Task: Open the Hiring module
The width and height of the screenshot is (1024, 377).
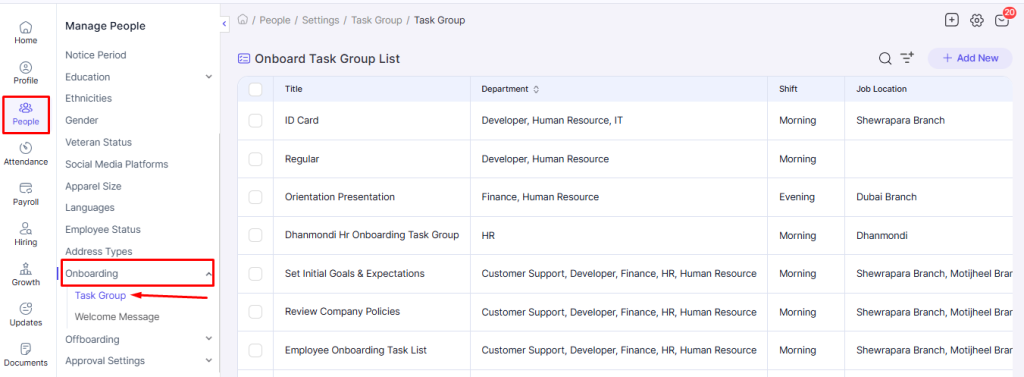Action: [25, 235]
